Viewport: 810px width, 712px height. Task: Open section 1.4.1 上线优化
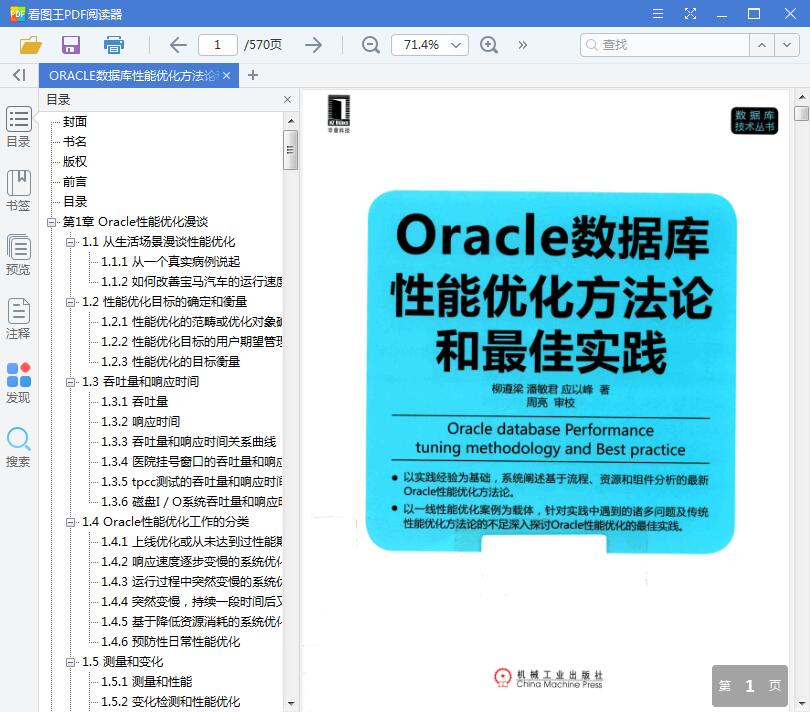click(192, 541)
